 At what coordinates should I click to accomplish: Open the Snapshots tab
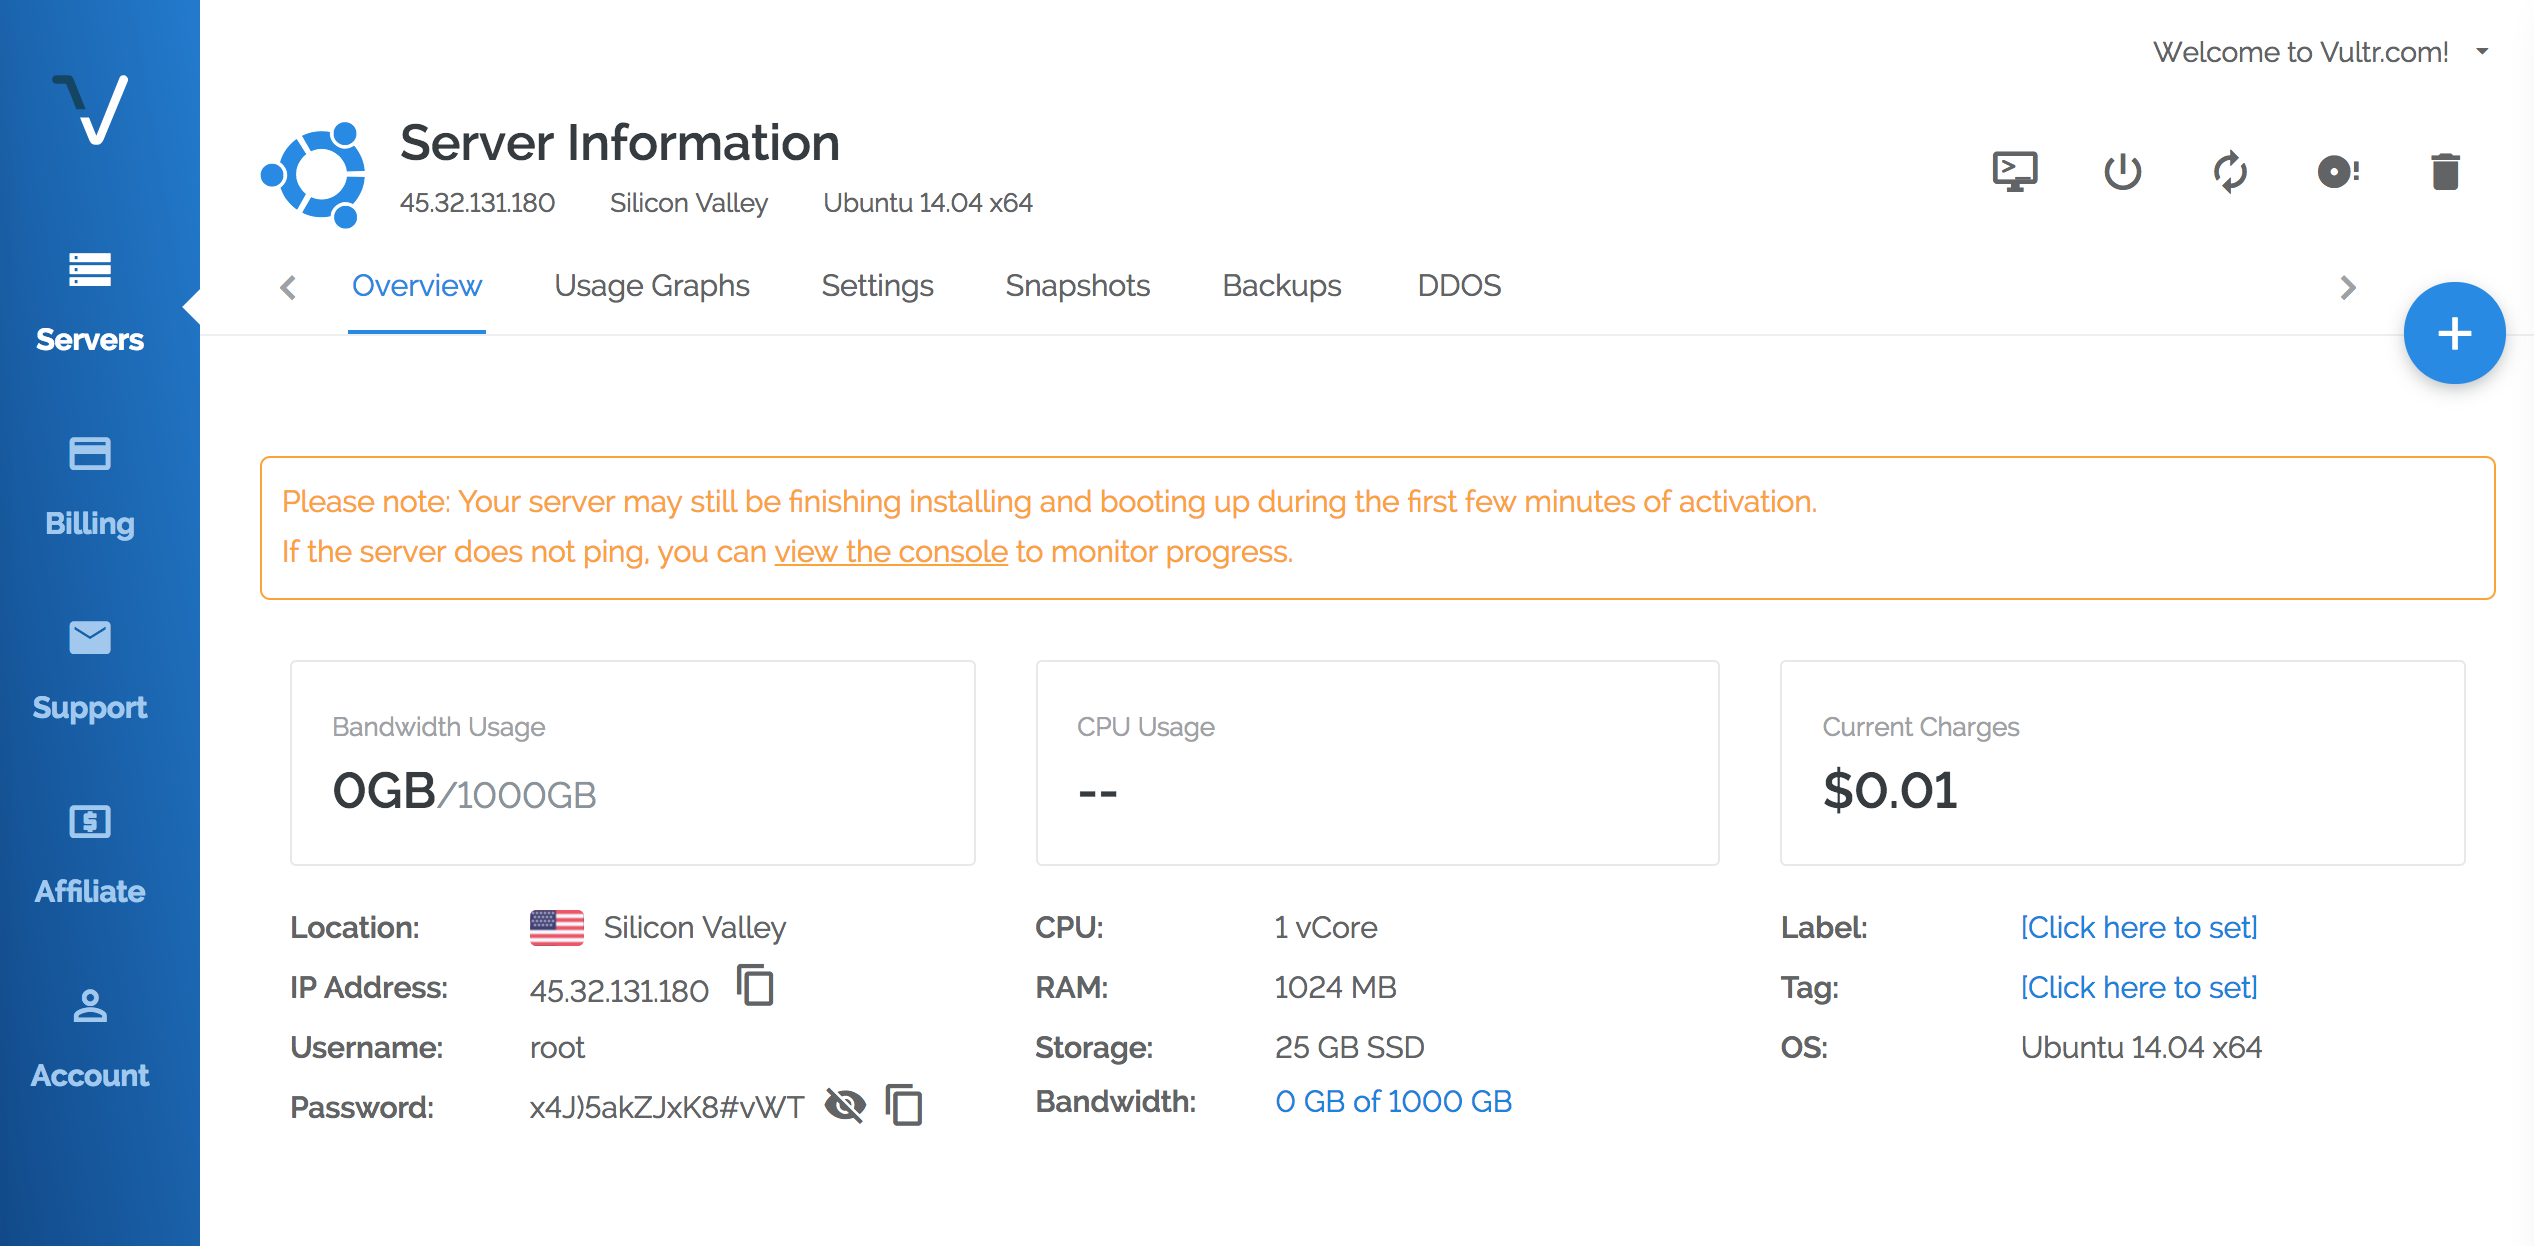coord(1077,286)
